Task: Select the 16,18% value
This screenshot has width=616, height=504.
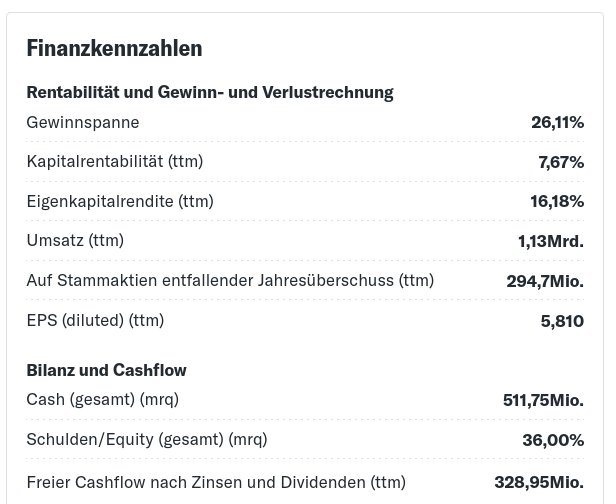Action: [557, 201]
